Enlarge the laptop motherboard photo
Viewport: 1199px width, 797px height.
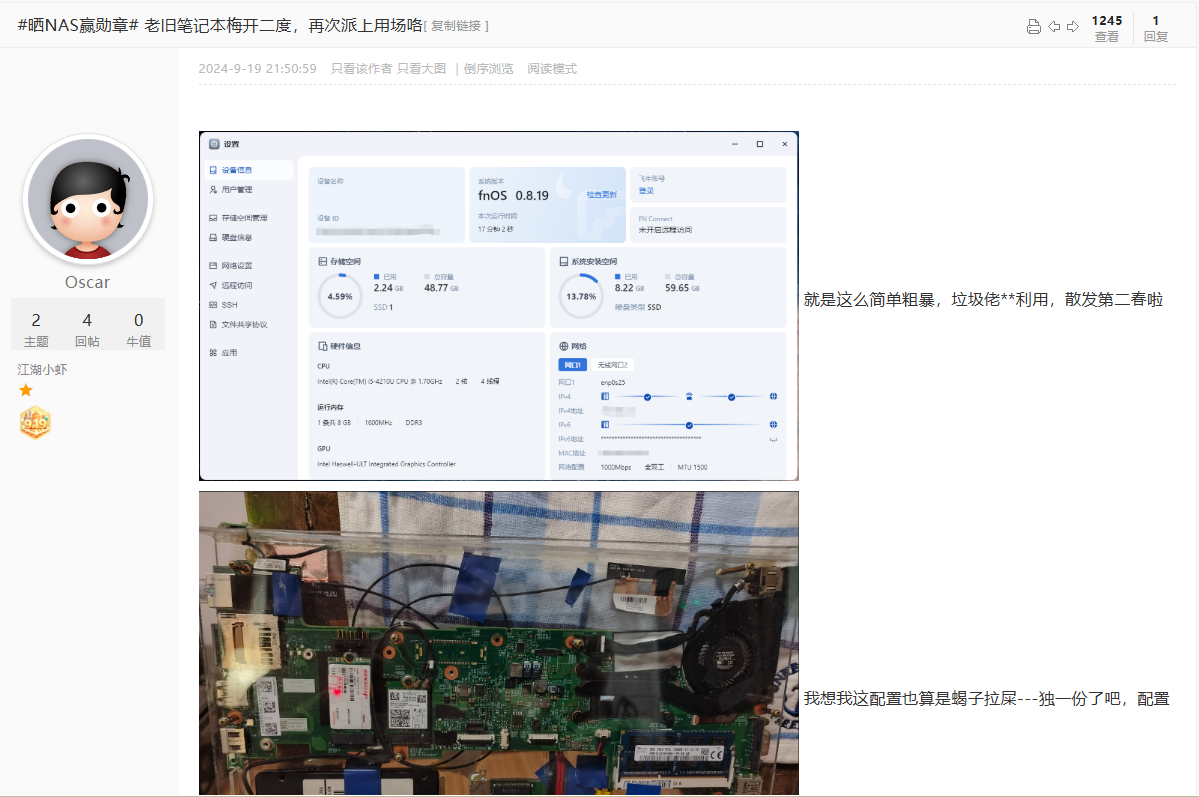click(499, 643)
